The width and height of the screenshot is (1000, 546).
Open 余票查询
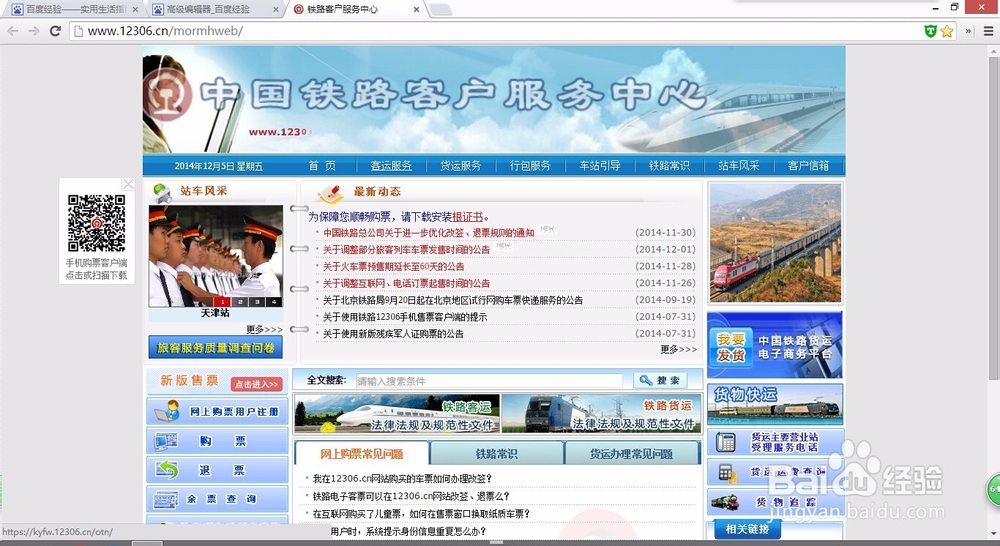coord(217,499)
